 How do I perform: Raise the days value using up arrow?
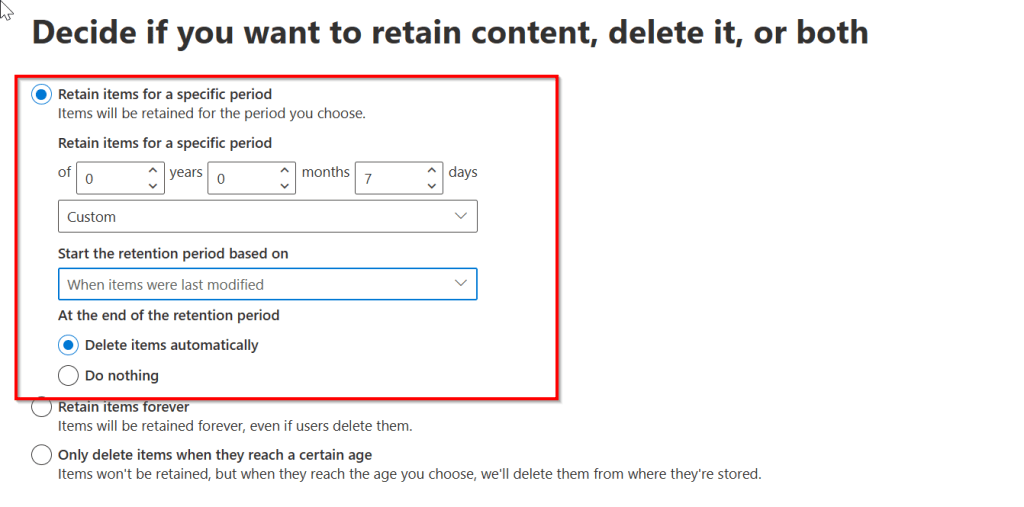[431, 170]
